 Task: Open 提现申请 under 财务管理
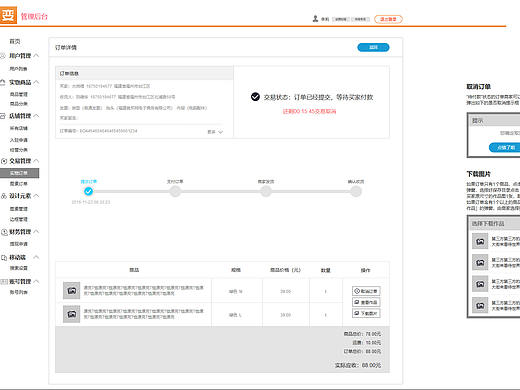pos(19,244)
